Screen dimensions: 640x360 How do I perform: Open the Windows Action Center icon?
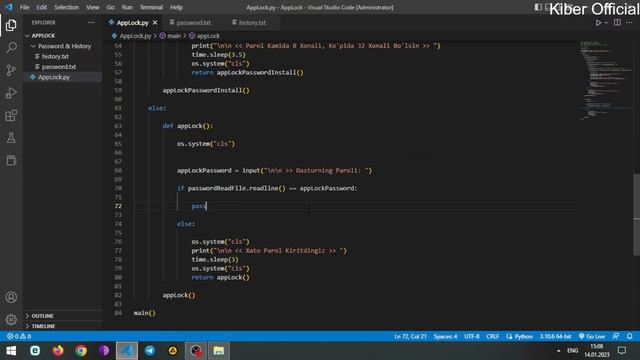622,351
